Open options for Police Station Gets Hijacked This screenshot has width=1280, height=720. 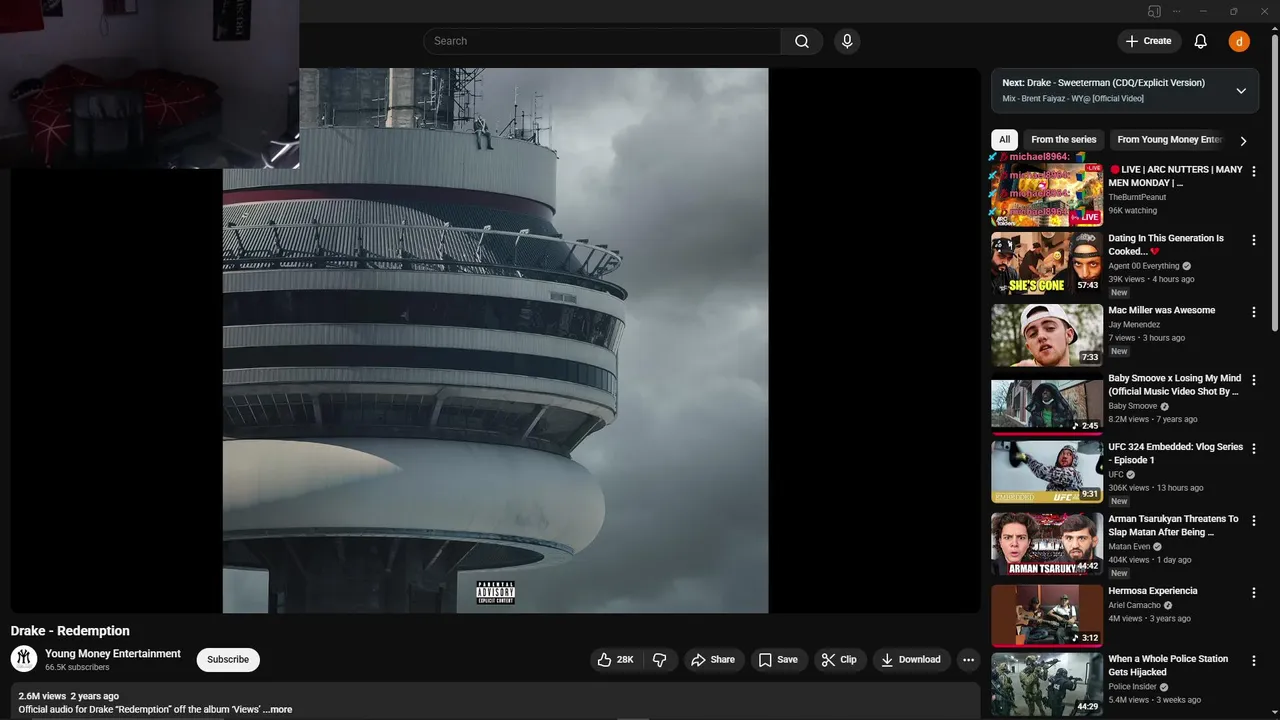coord(1254,660)
